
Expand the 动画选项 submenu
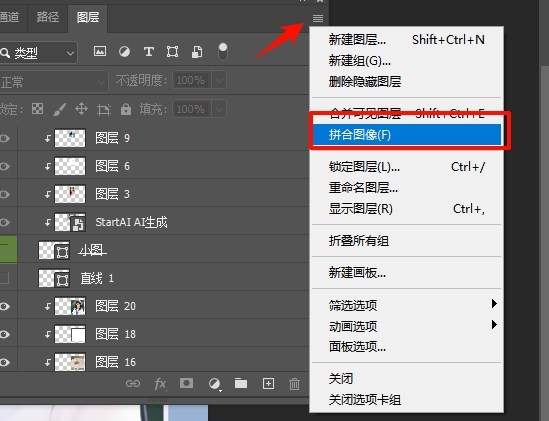[406, 326]
